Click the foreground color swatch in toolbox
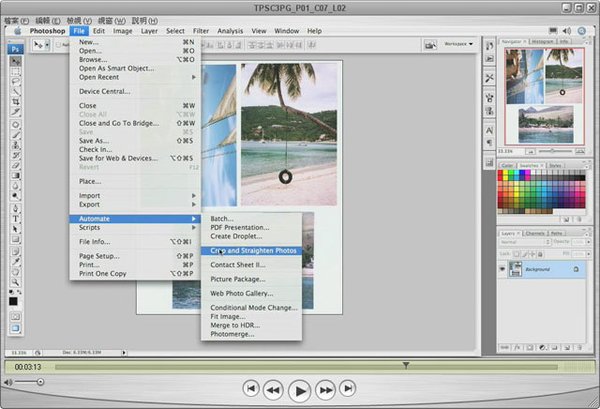Image resolution: width=600 pixels, height=409 pixels. pyautogui.click(x=14, y=299)
